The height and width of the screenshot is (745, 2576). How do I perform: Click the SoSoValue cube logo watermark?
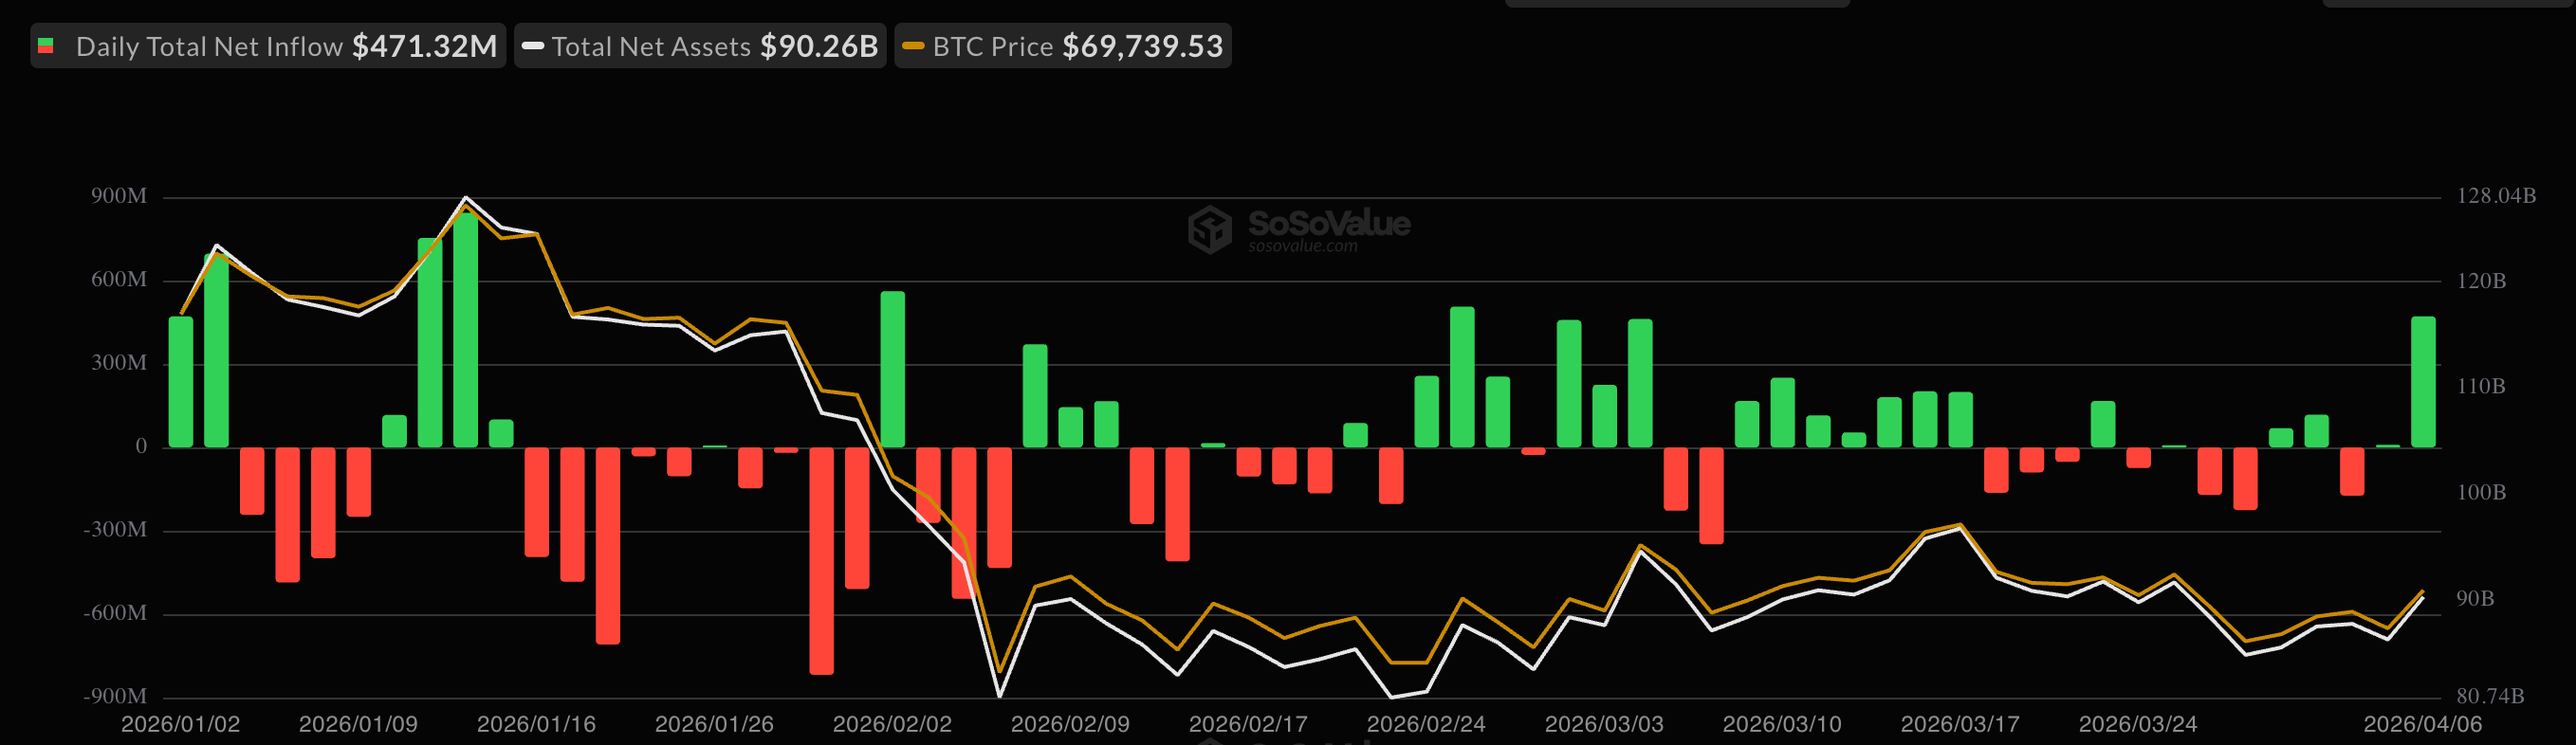pyautogui.click(x=1209, y=229)
